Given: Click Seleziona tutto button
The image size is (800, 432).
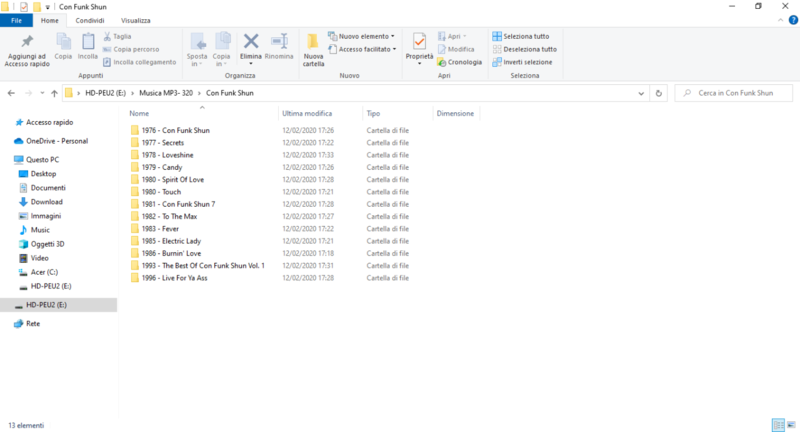Looking at the screenshot, I should (526, 36).
